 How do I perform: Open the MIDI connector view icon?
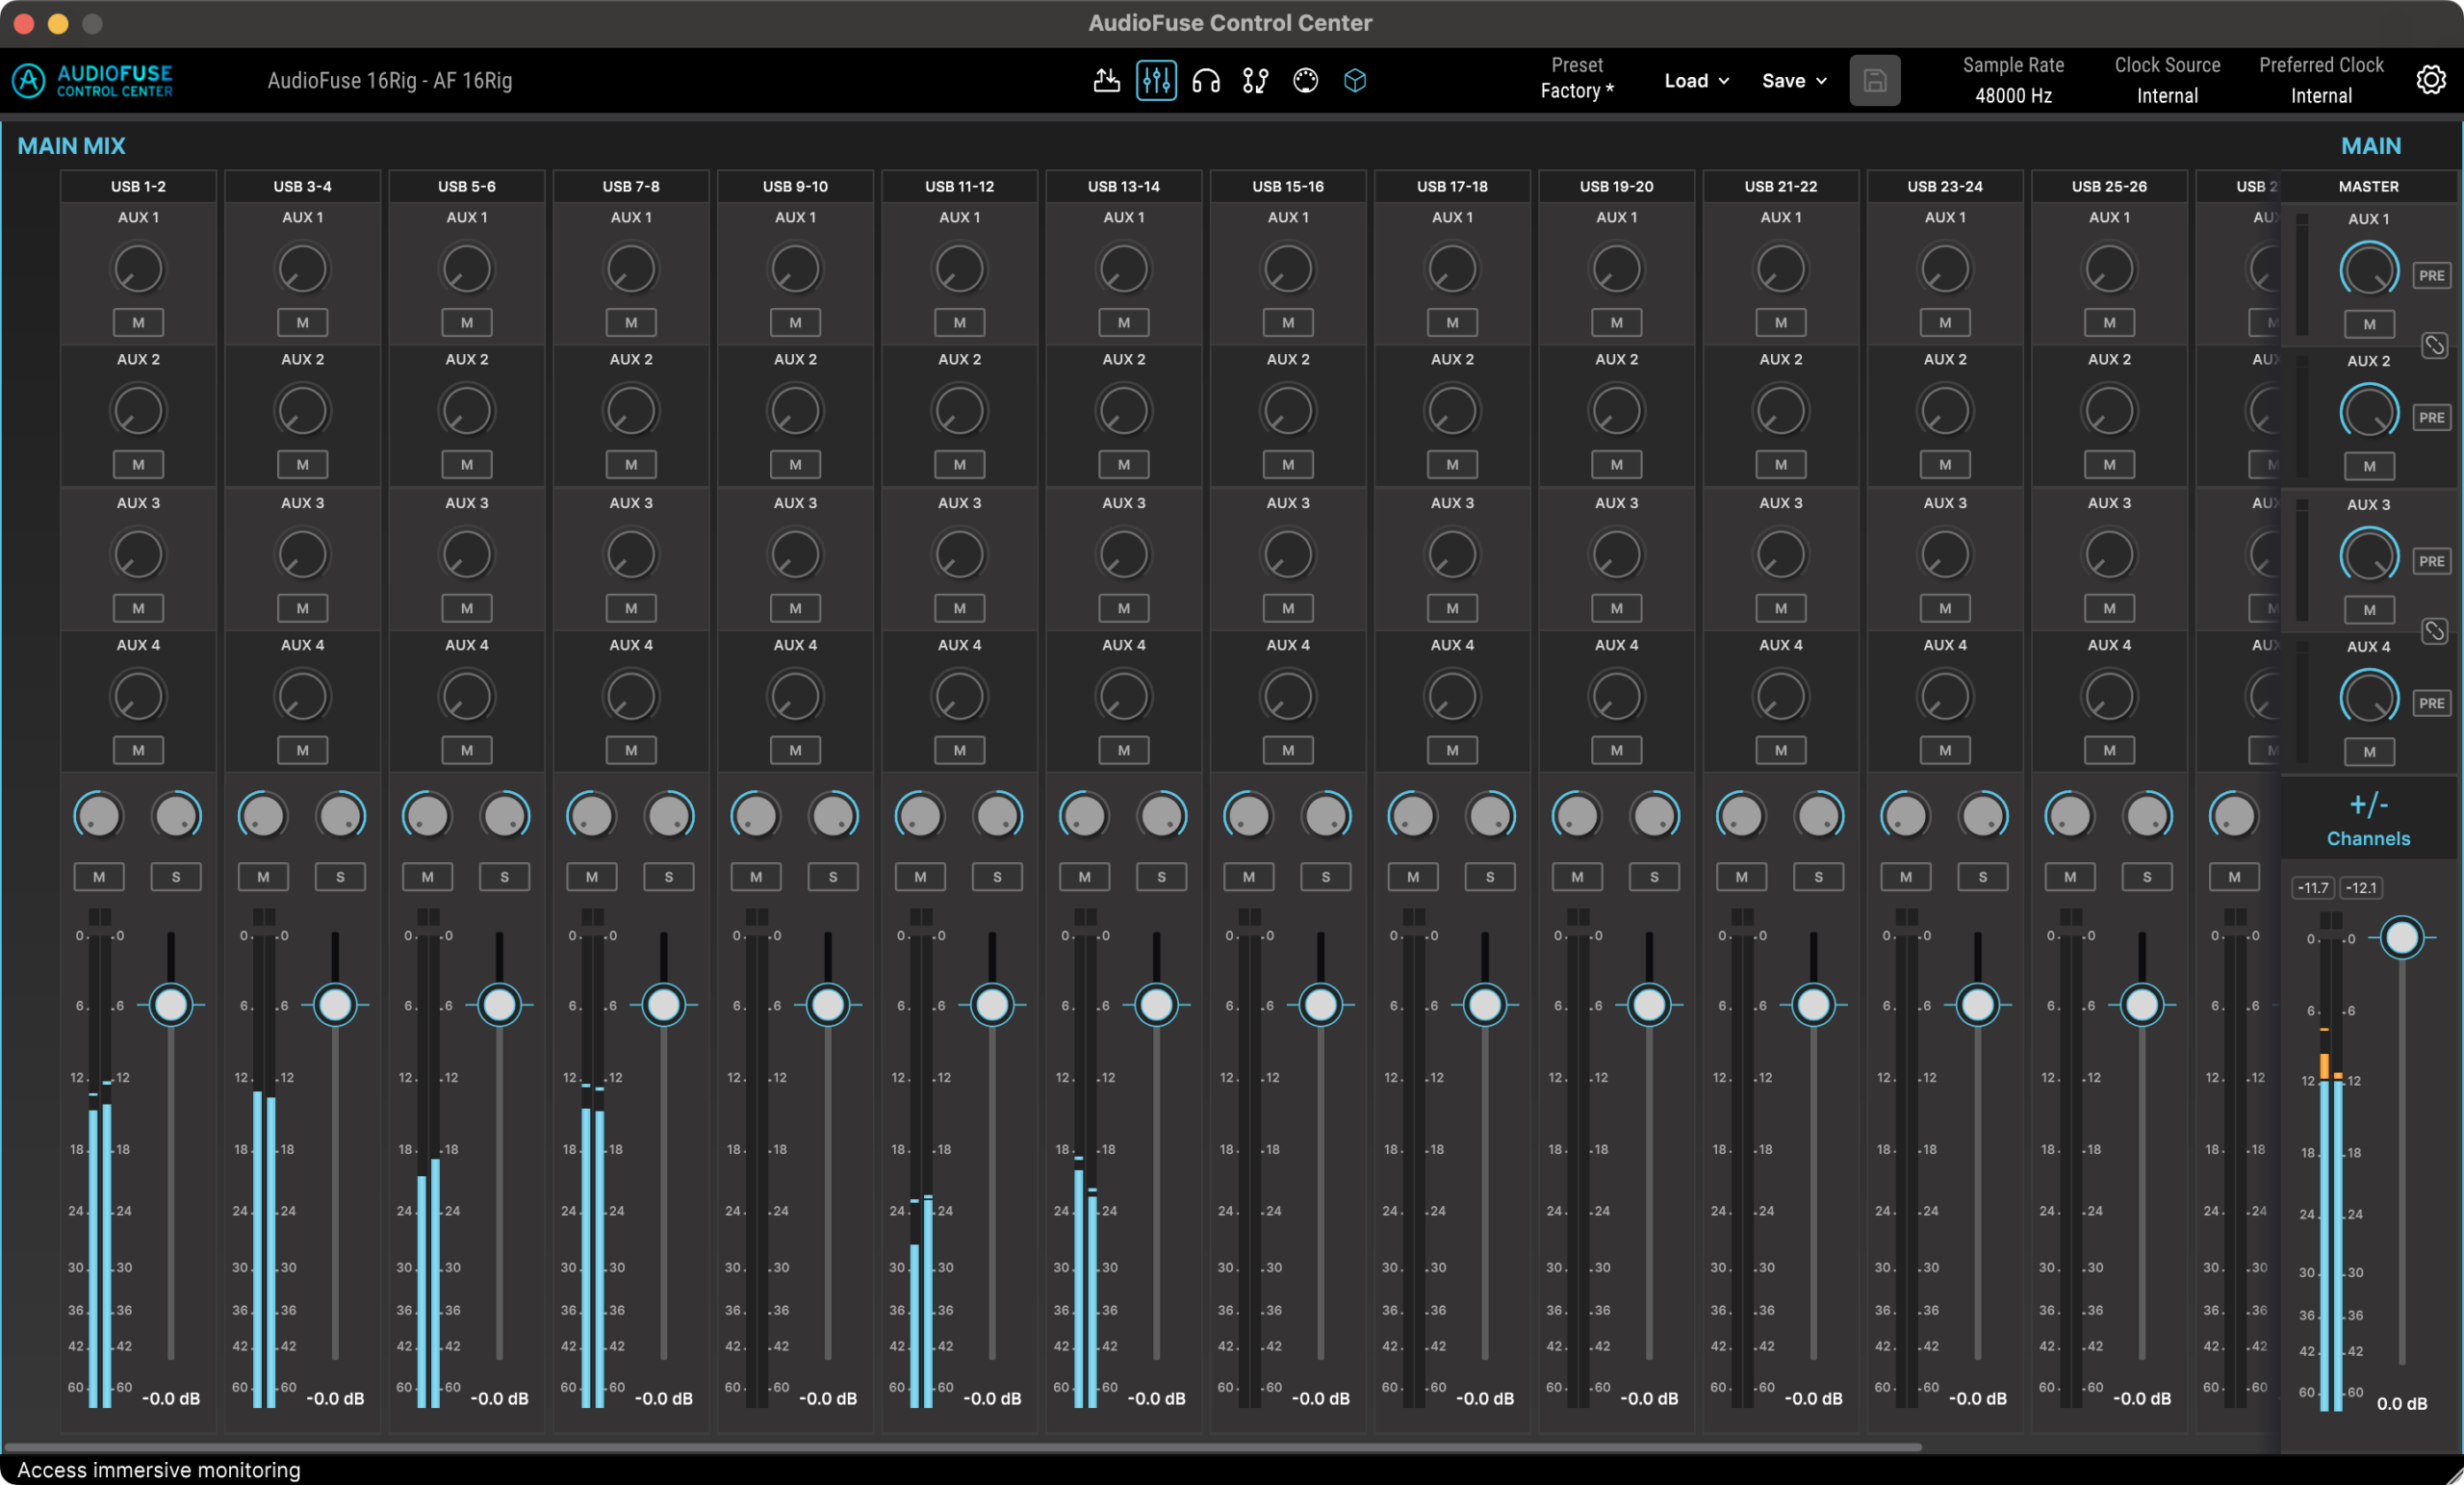[1305, 81]
